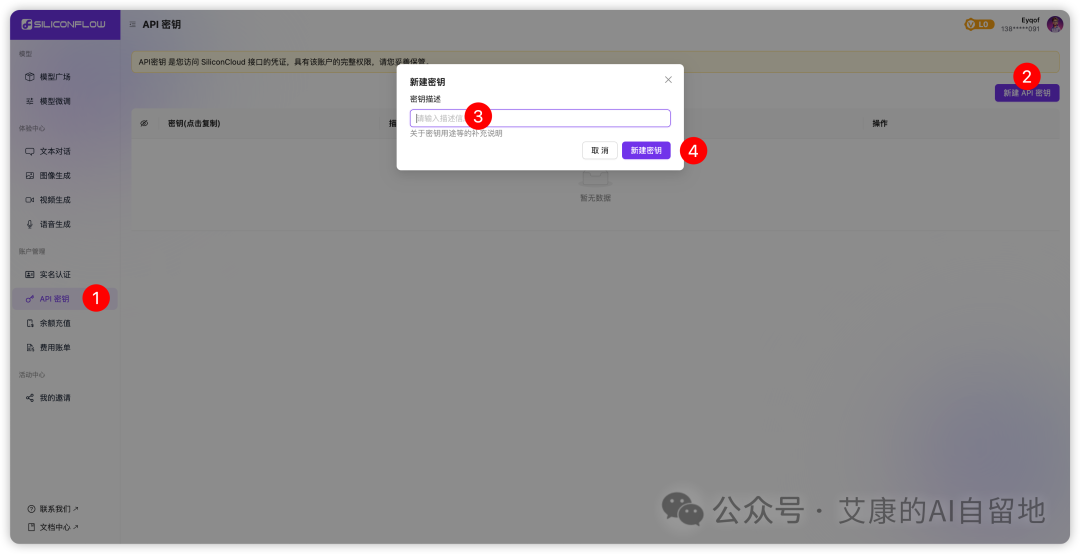Click the 操作 column header

coord(880,123)
